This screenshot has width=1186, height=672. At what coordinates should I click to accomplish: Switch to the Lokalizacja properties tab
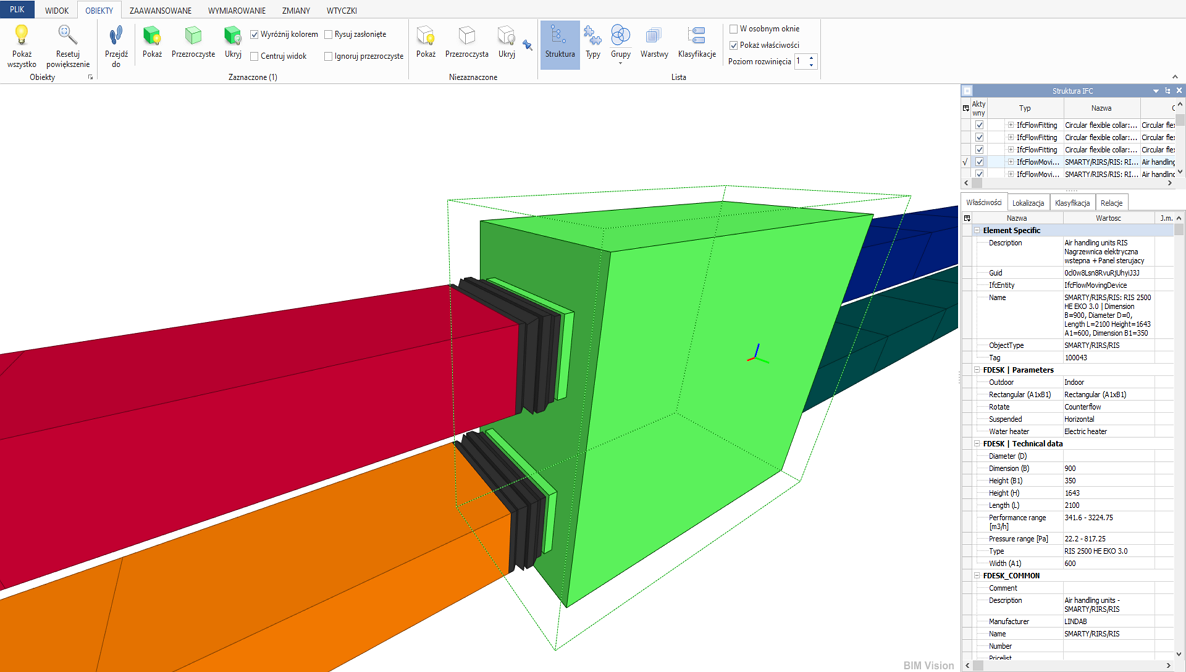coord(1028,203)
